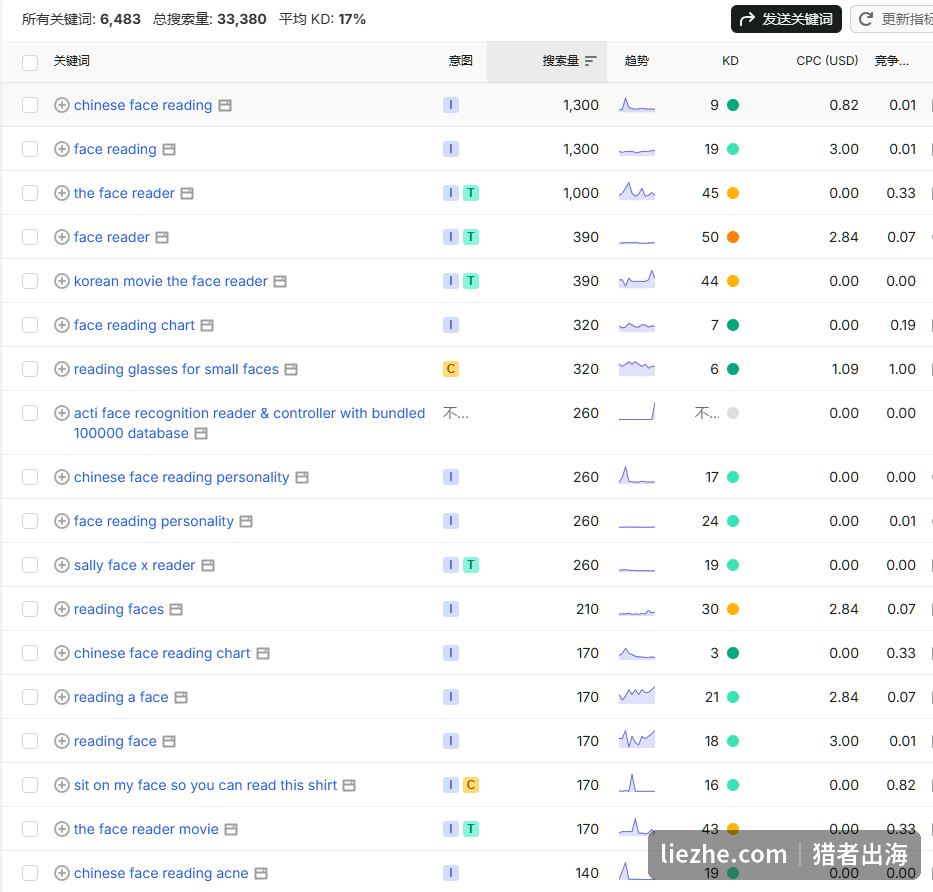Open SERP icon for 'chinese face reading personality'
Screen dimensions: 933x892
coord(302,478)
